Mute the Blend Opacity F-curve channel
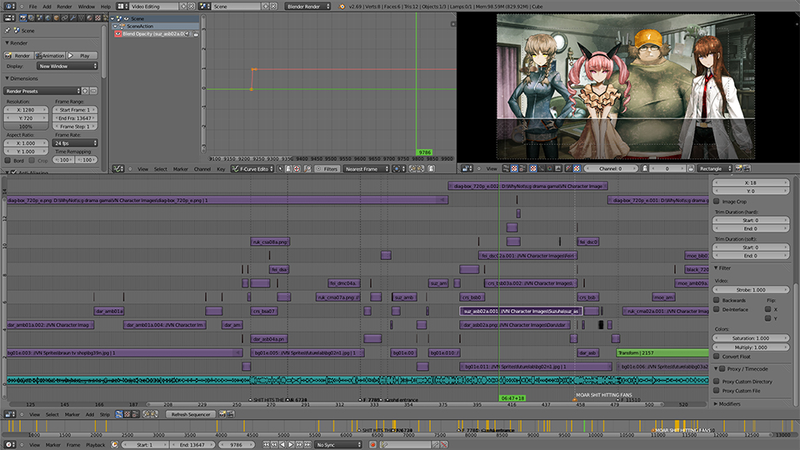Image resolution: width=800 pixels, height=450 pixels. [x=188, y=34]
